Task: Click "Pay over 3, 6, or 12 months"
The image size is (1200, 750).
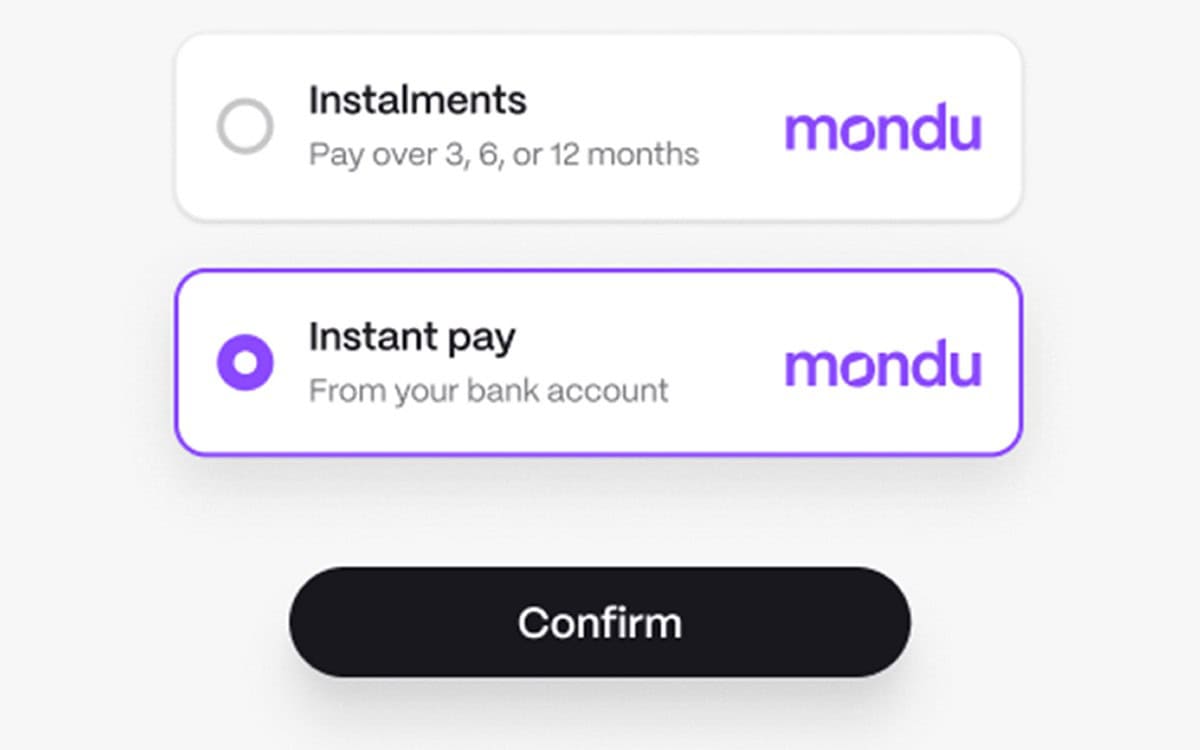Action: click(503, 155)
